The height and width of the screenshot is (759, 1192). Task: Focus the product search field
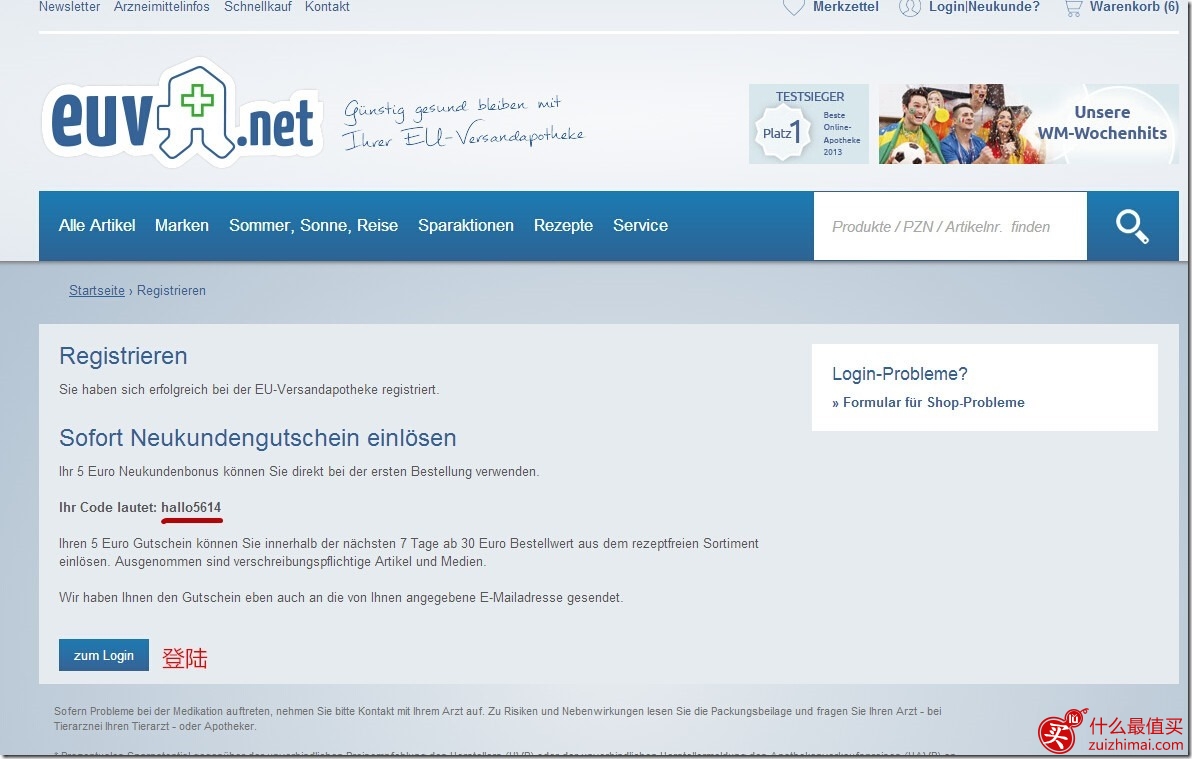pyautogui.click(x=950, y=226)
